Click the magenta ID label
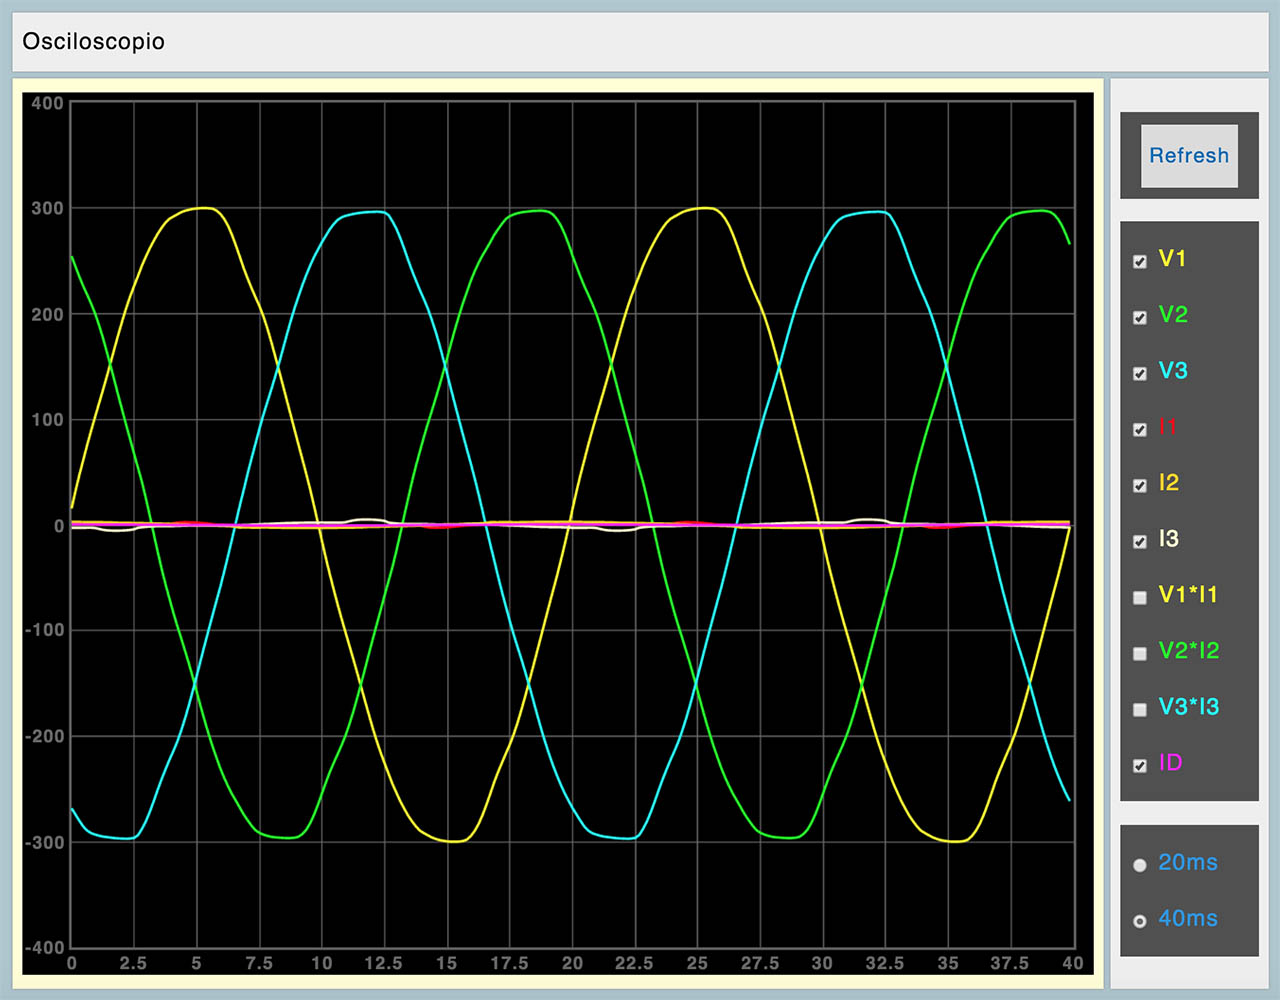The width and height of the screenshot is (1280, 1000). pos(1170,763)
